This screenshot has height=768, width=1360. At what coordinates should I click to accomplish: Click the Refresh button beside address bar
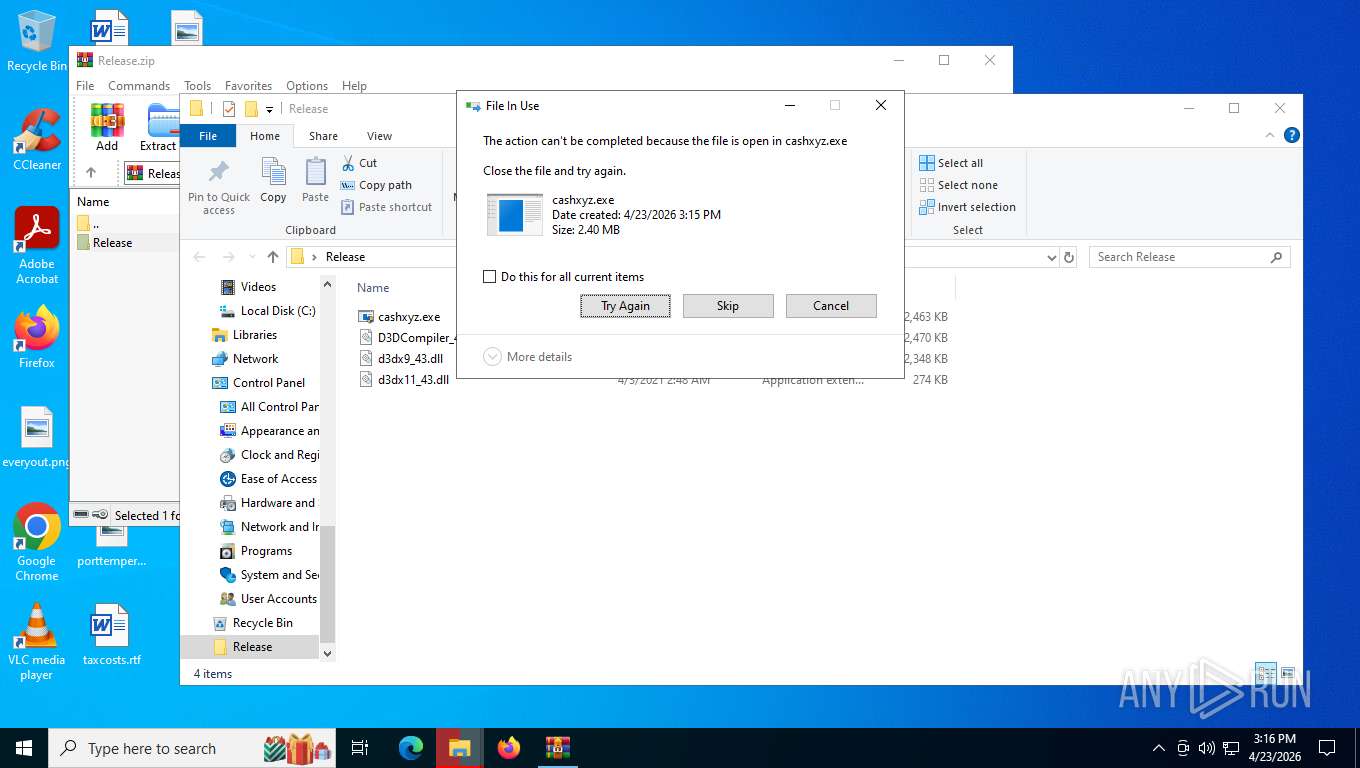click(1069, 257)
